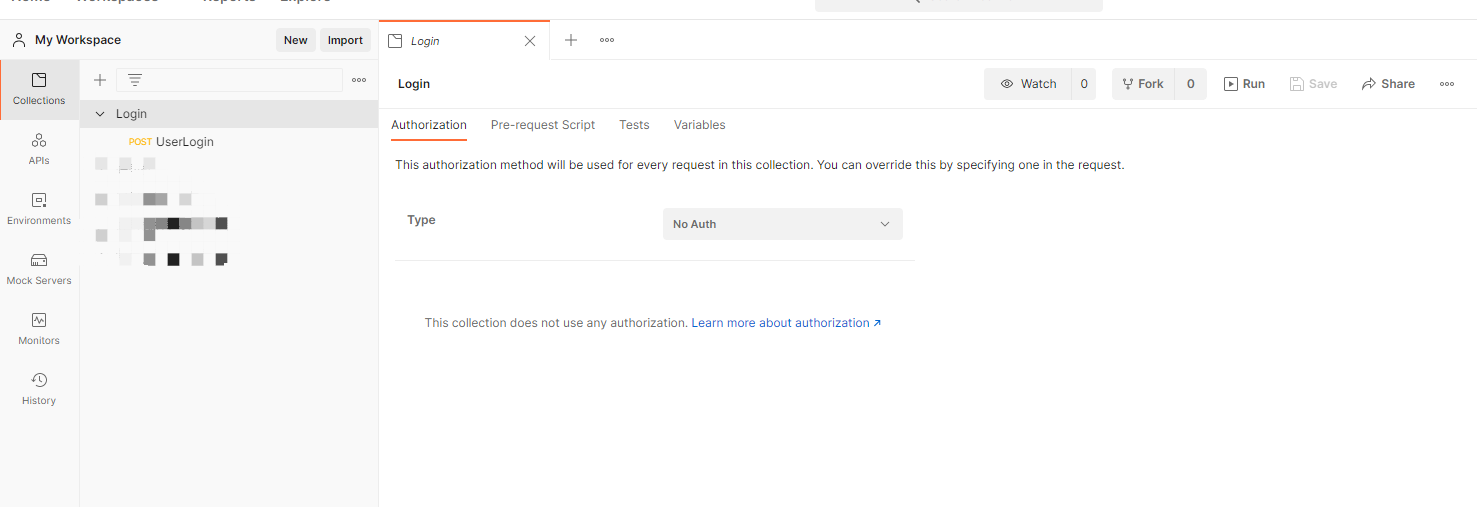
Task: Click the New button
Action: pos(296,40)
